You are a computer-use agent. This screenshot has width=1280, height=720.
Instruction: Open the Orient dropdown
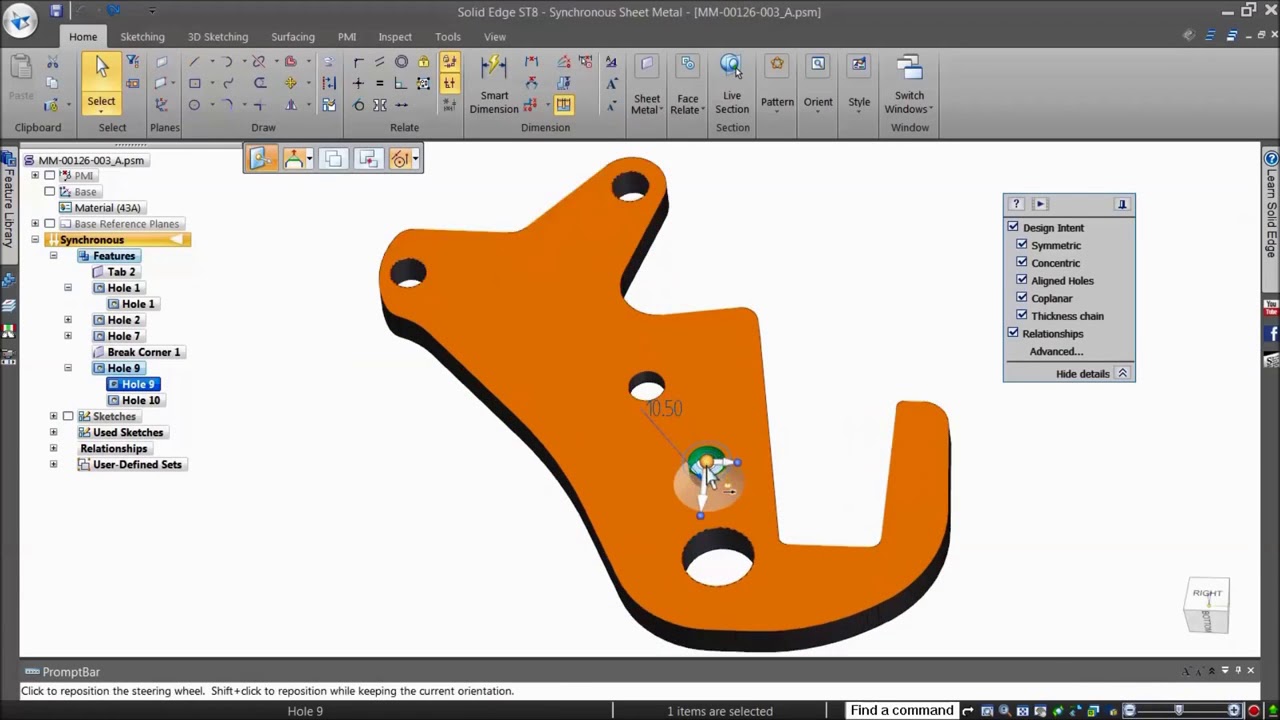tap(818, 85)
